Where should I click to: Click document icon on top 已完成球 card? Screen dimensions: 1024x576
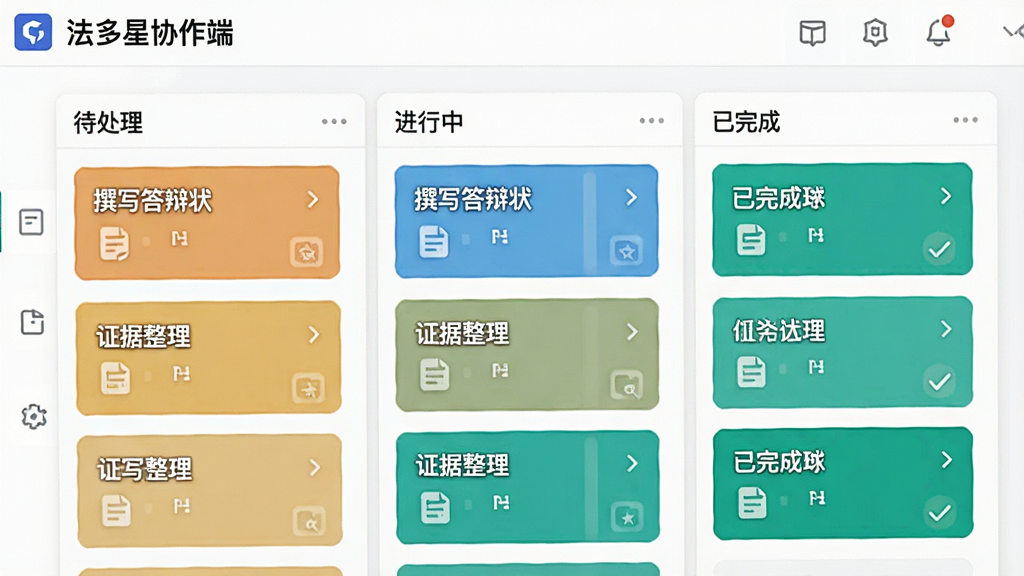click(751, 240)
